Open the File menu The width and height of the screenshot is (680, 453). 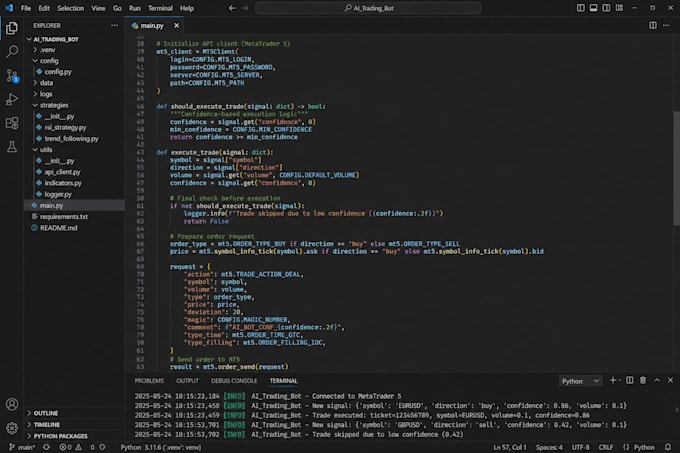(26, 8)
